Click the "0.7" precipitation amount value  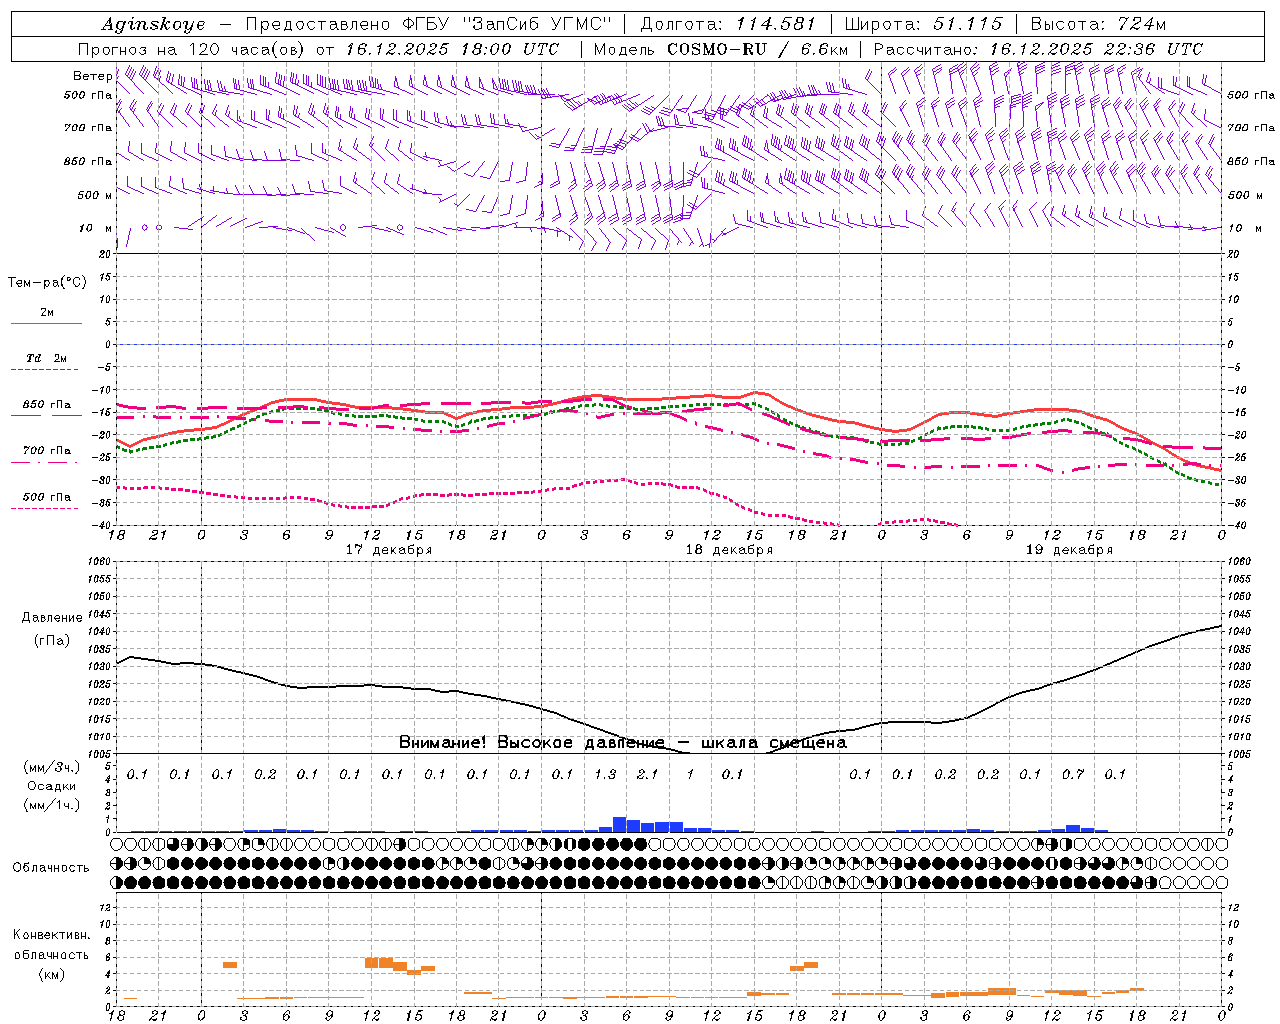[x=1073, y=774]
